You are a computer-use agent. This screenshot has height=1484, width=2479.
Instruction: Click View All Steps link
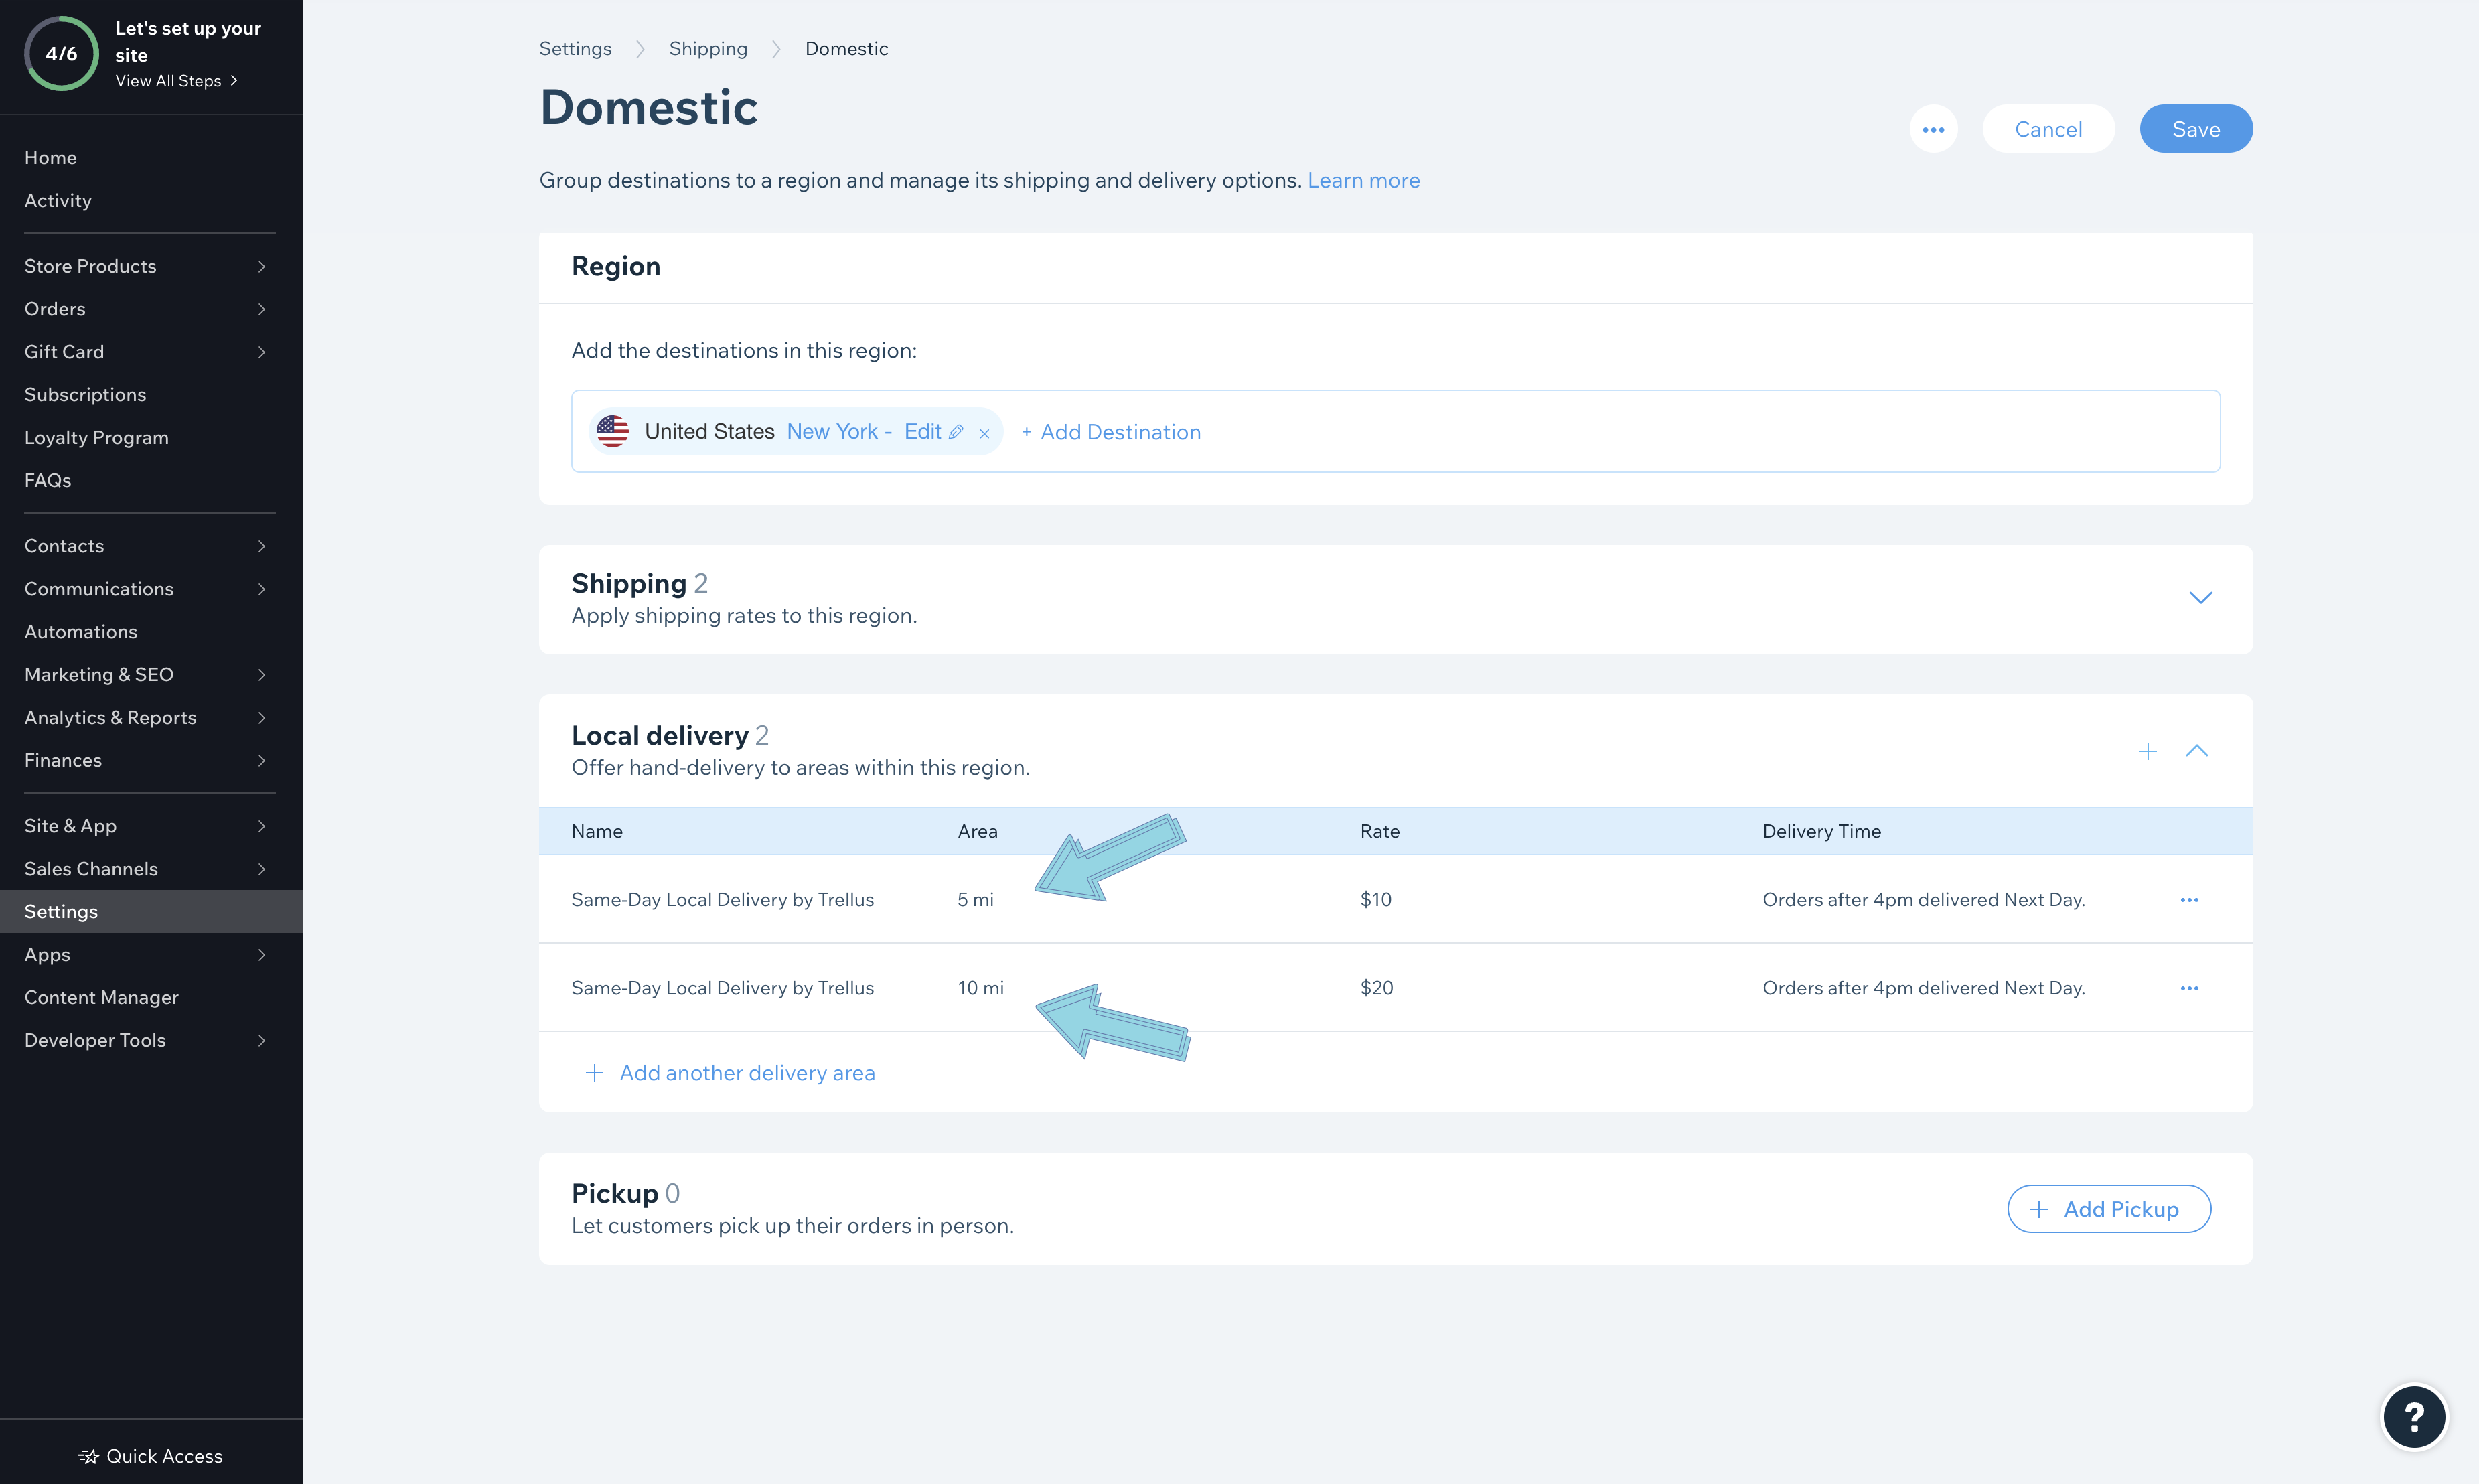pos(176,81)
